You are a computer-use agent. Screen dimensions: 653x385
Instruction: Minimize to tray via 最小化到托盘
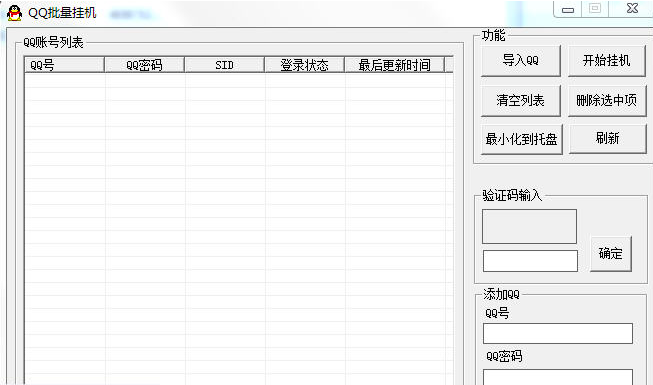[x=521, y=139]
